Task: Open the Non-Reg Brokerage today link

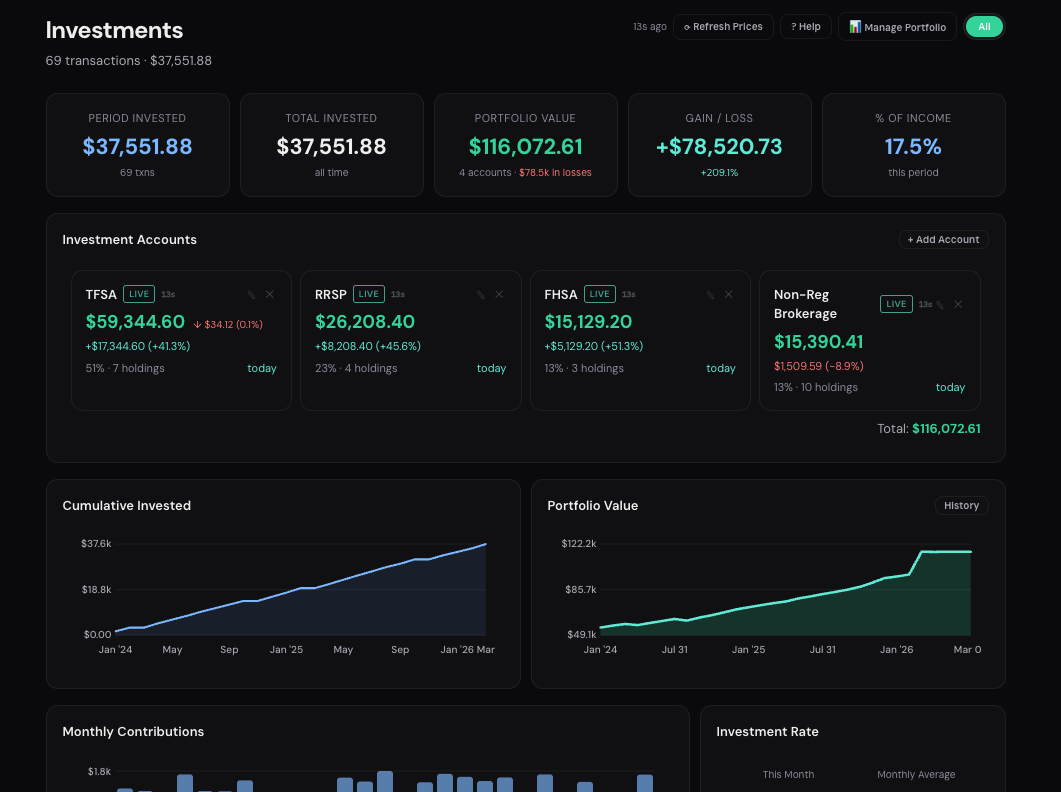Action: click(950, 387)
